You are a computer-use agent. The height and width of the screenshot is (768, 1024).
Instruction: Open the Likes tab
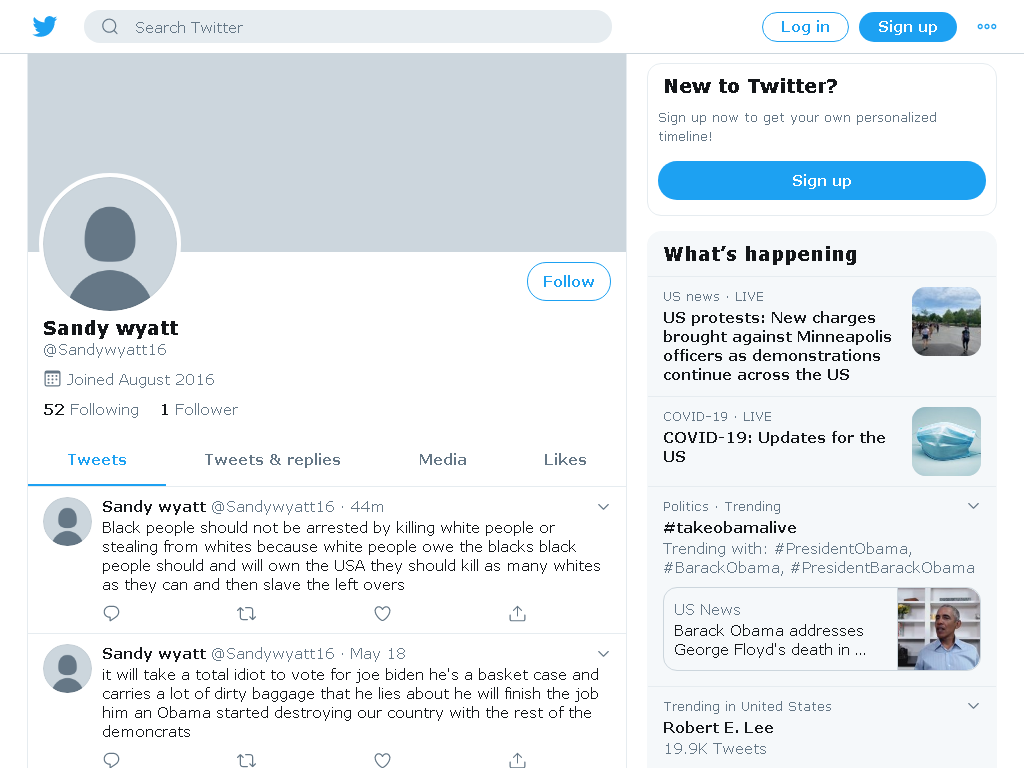click(565, 460)
